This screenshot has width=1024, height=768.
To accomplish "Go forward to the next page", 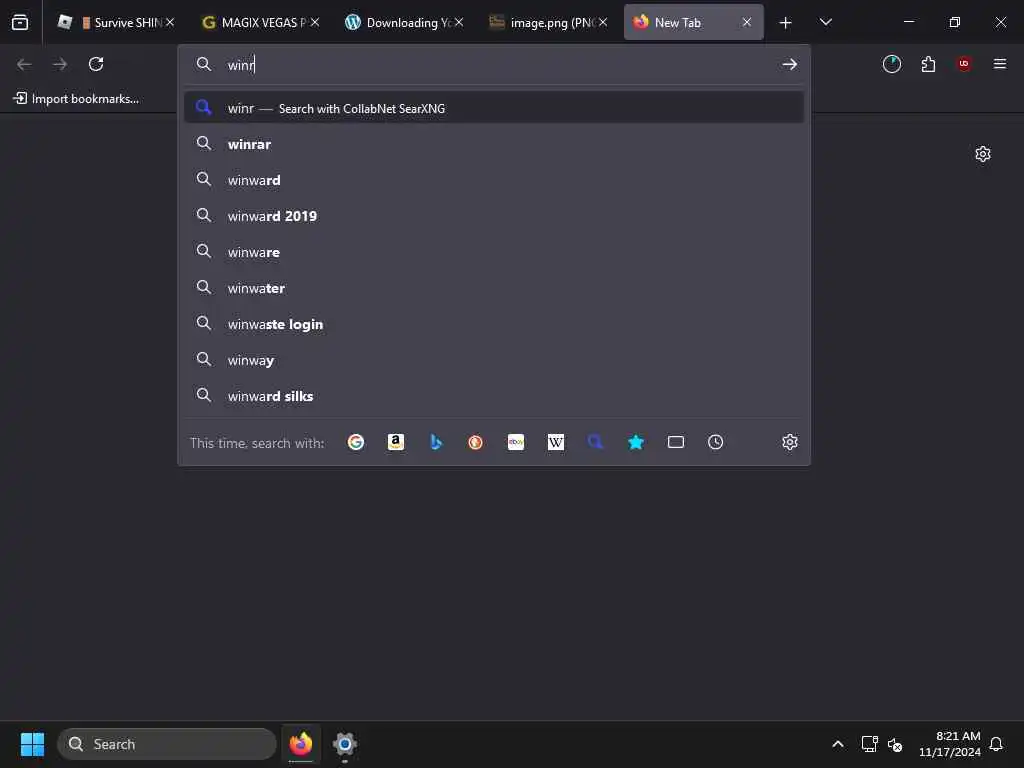I will tap(60, 64).
